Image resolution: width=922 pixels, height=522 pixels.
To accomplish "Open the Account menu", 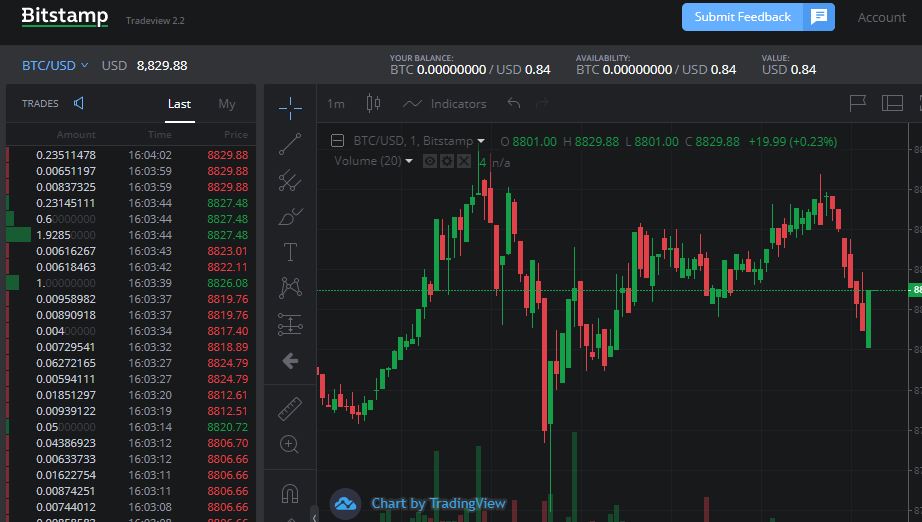I will click(x=881, y=18).
